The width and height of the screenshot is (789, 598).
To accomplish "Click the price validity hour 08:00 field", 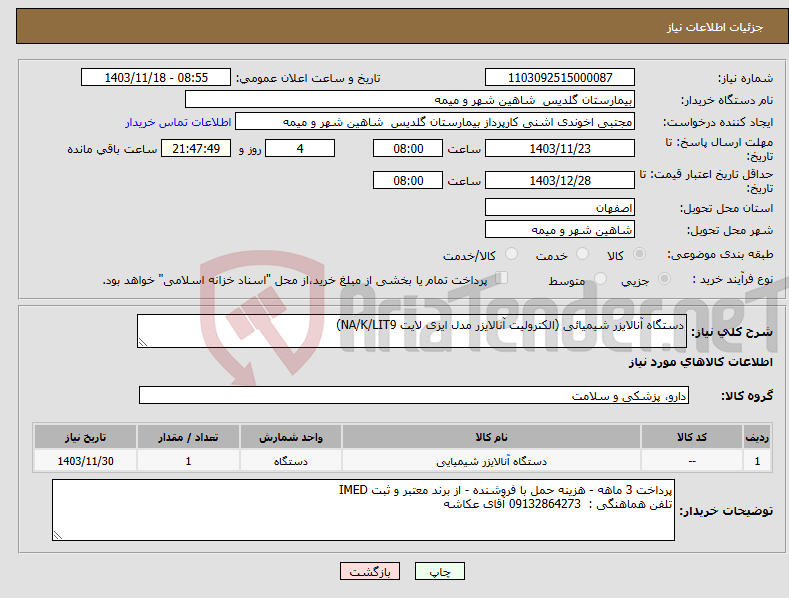I will pos(408,180).
